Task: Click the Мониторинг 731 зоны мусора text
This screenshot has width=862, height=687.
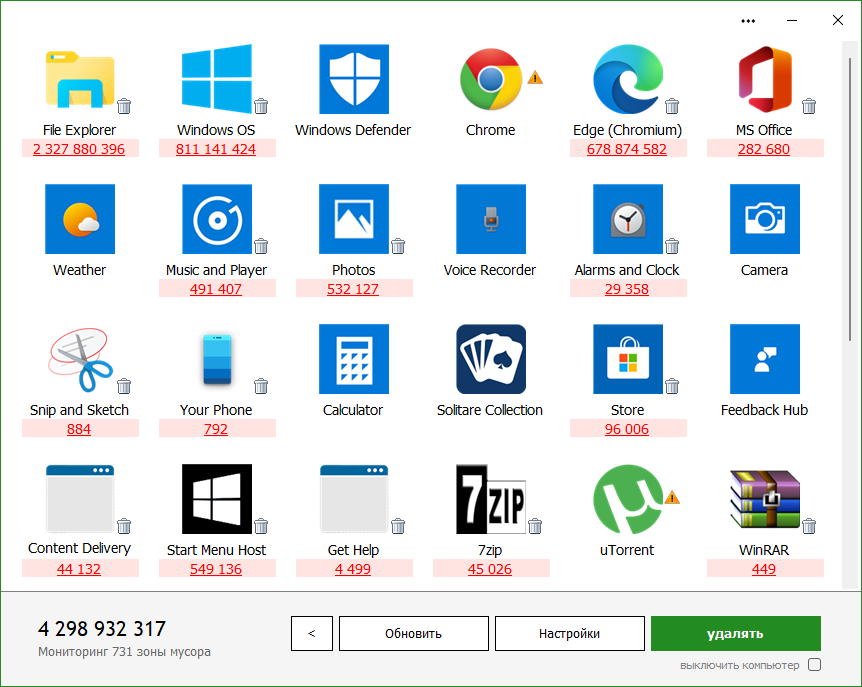Action: pyautogui.click(x=124, y=652)
